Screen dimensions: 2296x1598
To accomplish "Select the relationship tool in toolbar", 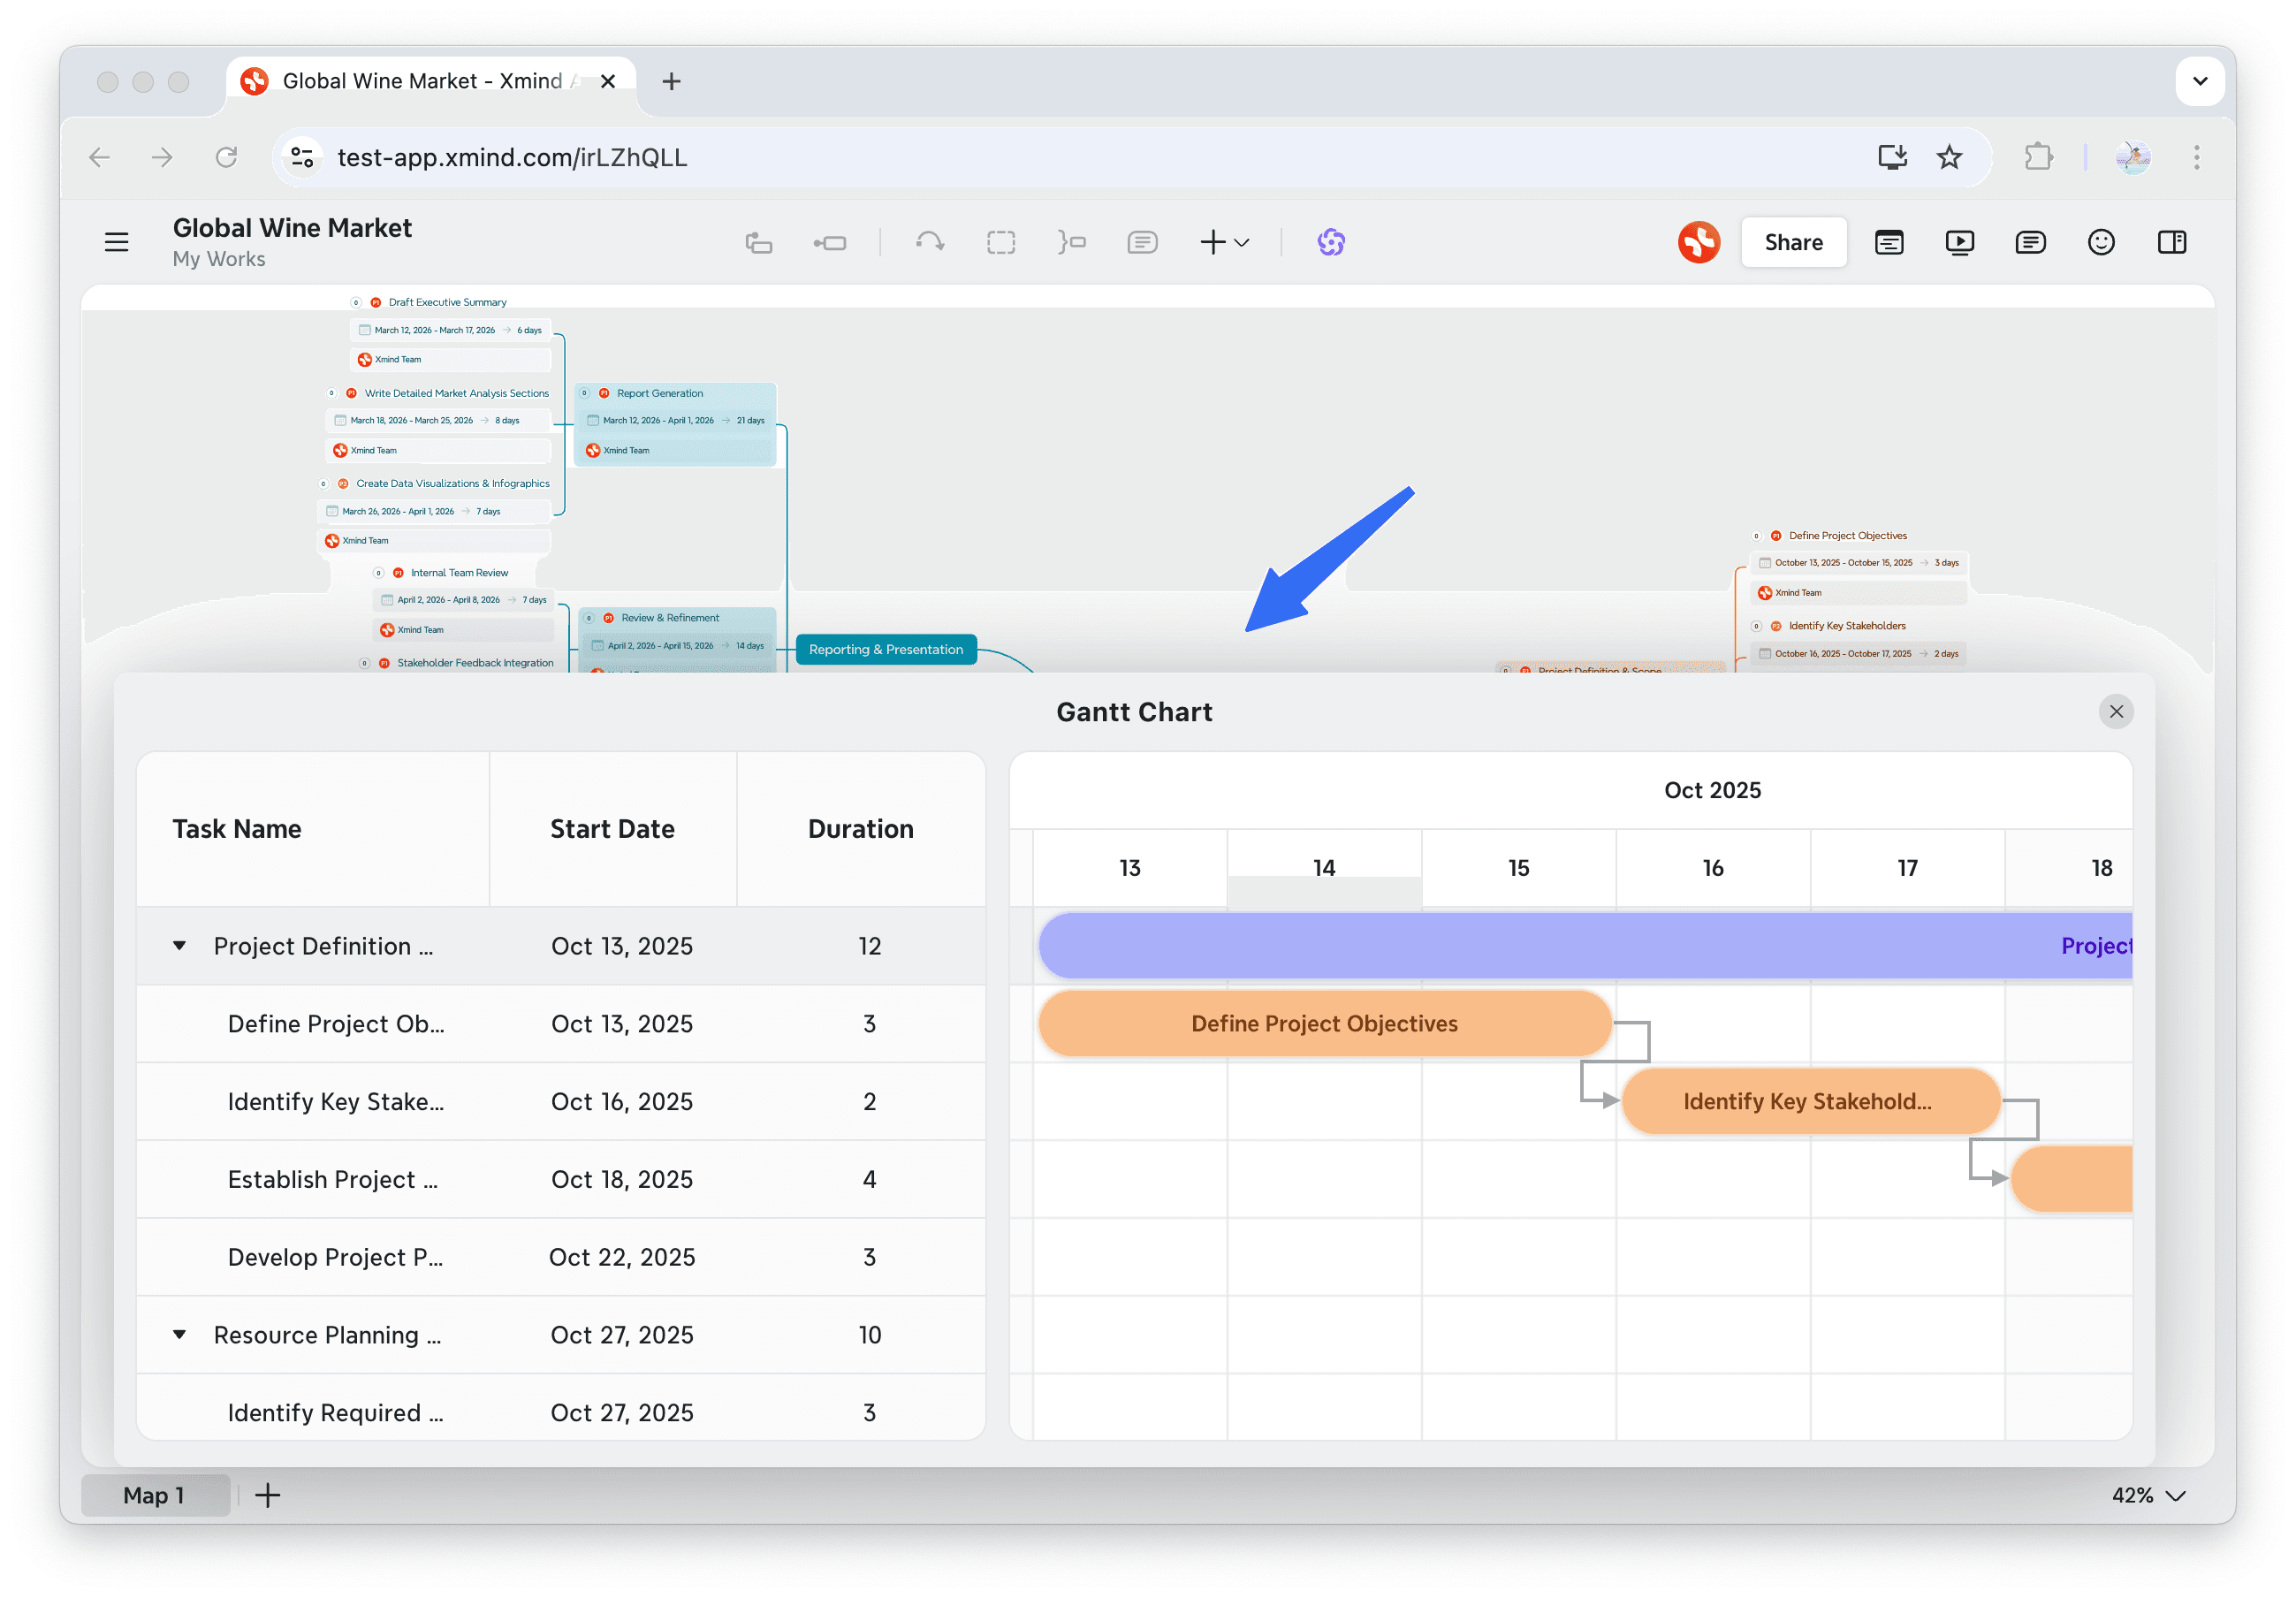I will [x=830, y=242].
